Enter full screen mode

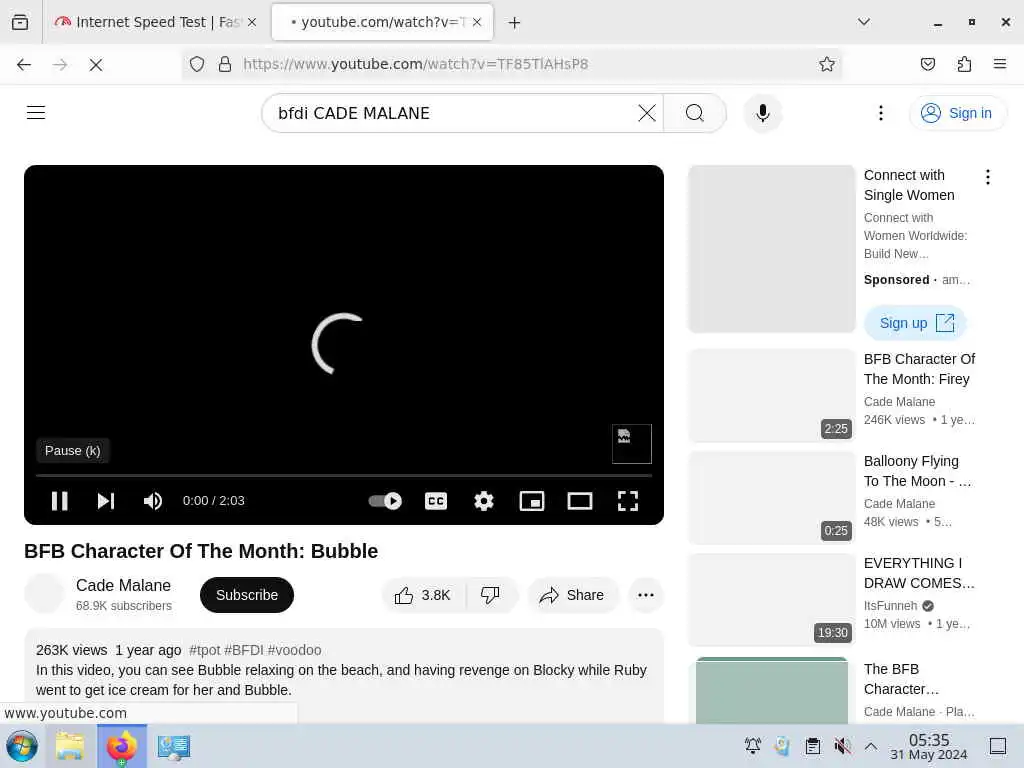coord(628,501)
